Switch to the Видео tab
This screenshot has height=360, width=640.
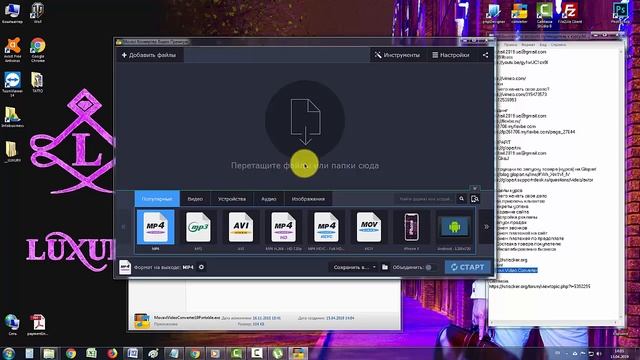pyautogui.click(x=195, y=199)
